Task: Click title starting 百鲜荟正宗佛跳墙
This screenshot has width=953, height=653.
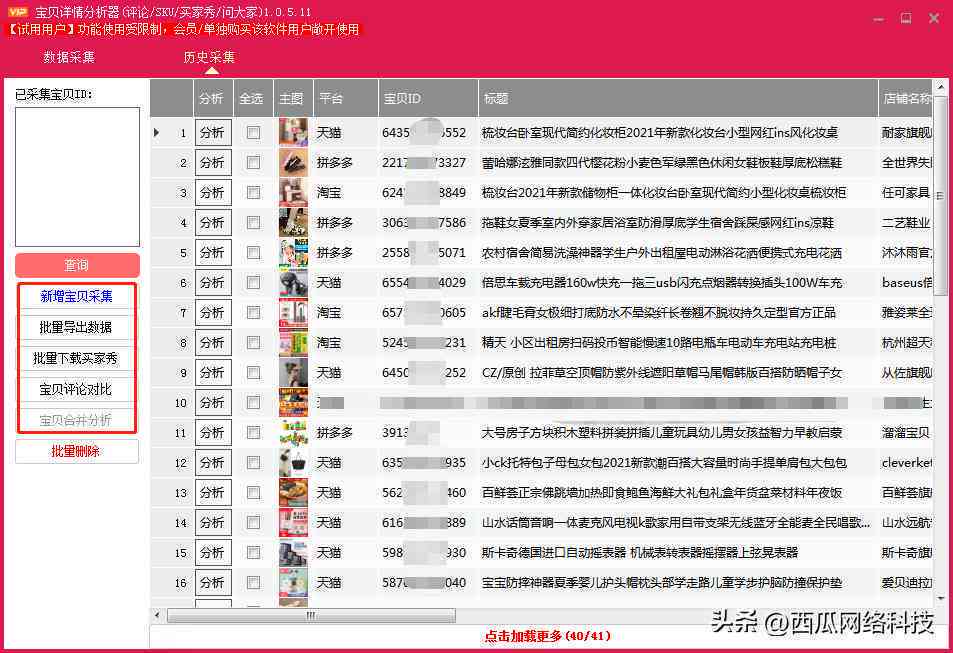Action: tap(661, 492)
